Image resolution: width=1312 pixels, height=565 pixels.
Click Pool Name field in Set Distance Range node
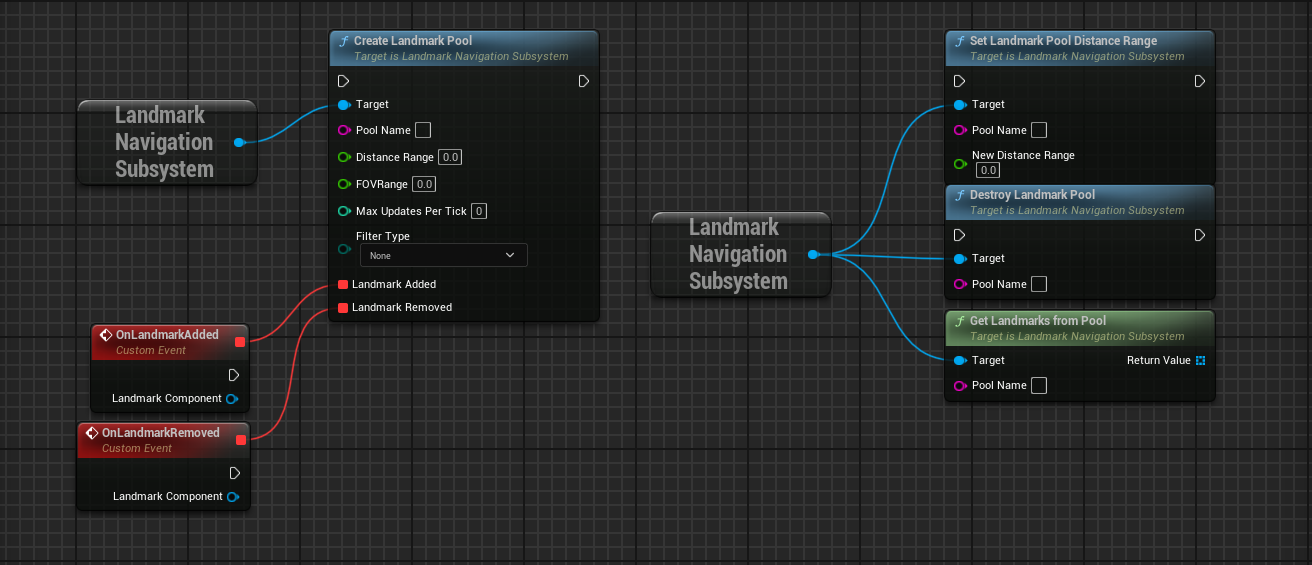point(1039,130)
